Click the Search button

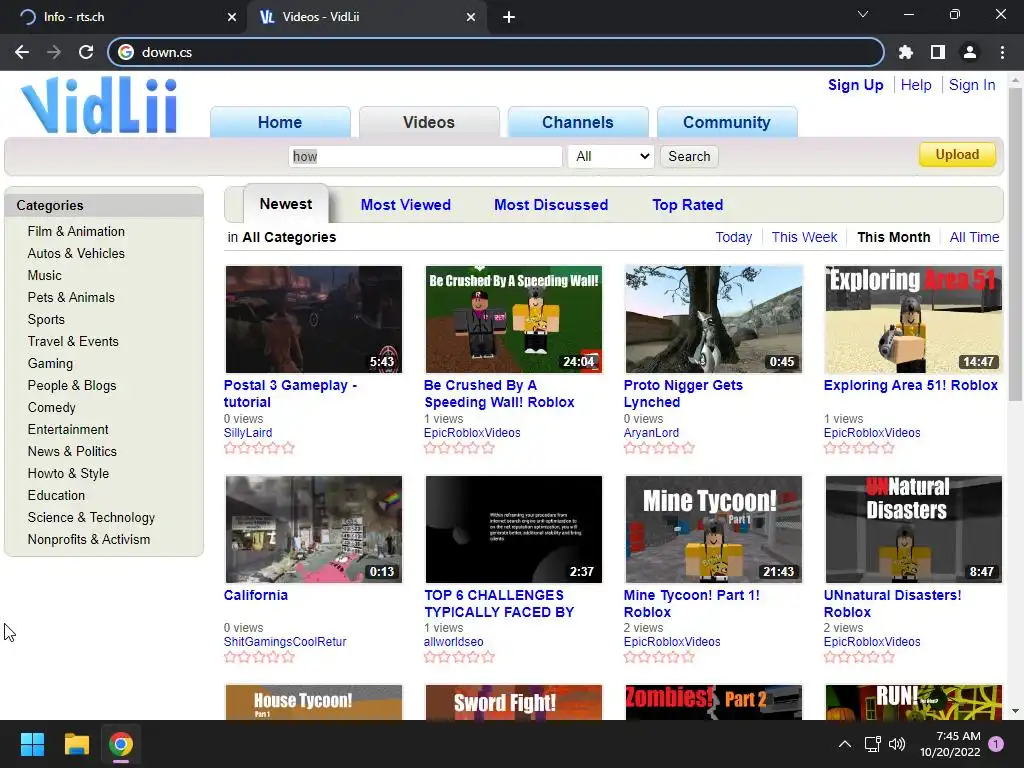[689, 156]
